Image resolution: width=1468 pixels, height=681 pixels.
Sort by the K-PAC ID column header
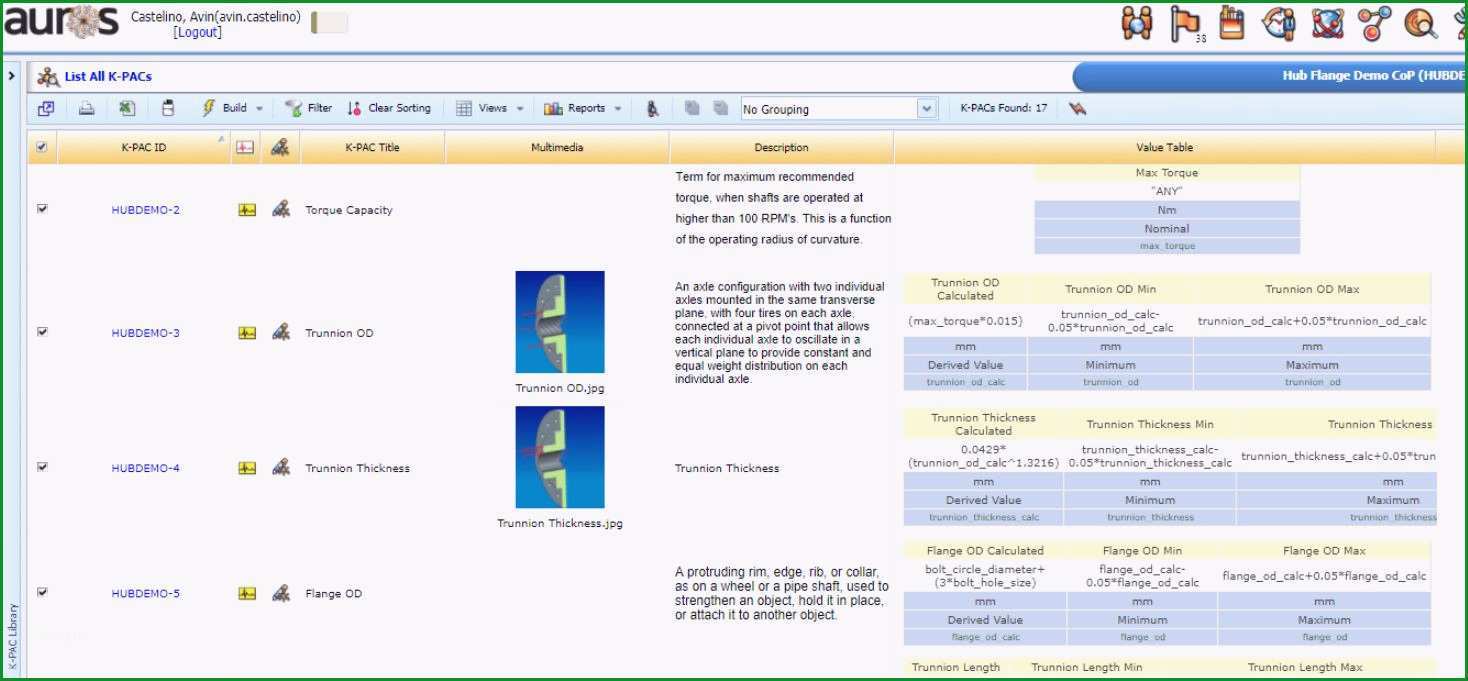144,147
